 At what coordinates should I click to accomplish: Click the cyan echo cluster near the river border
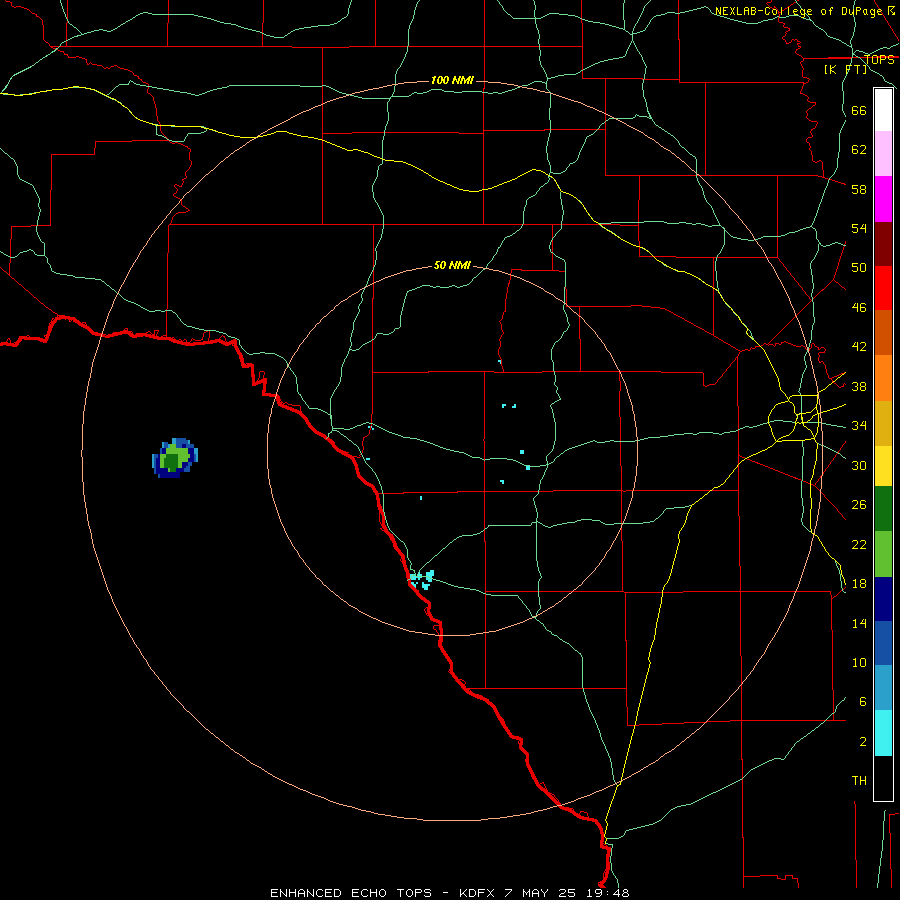pyautogui.click(x=422, y=580)
